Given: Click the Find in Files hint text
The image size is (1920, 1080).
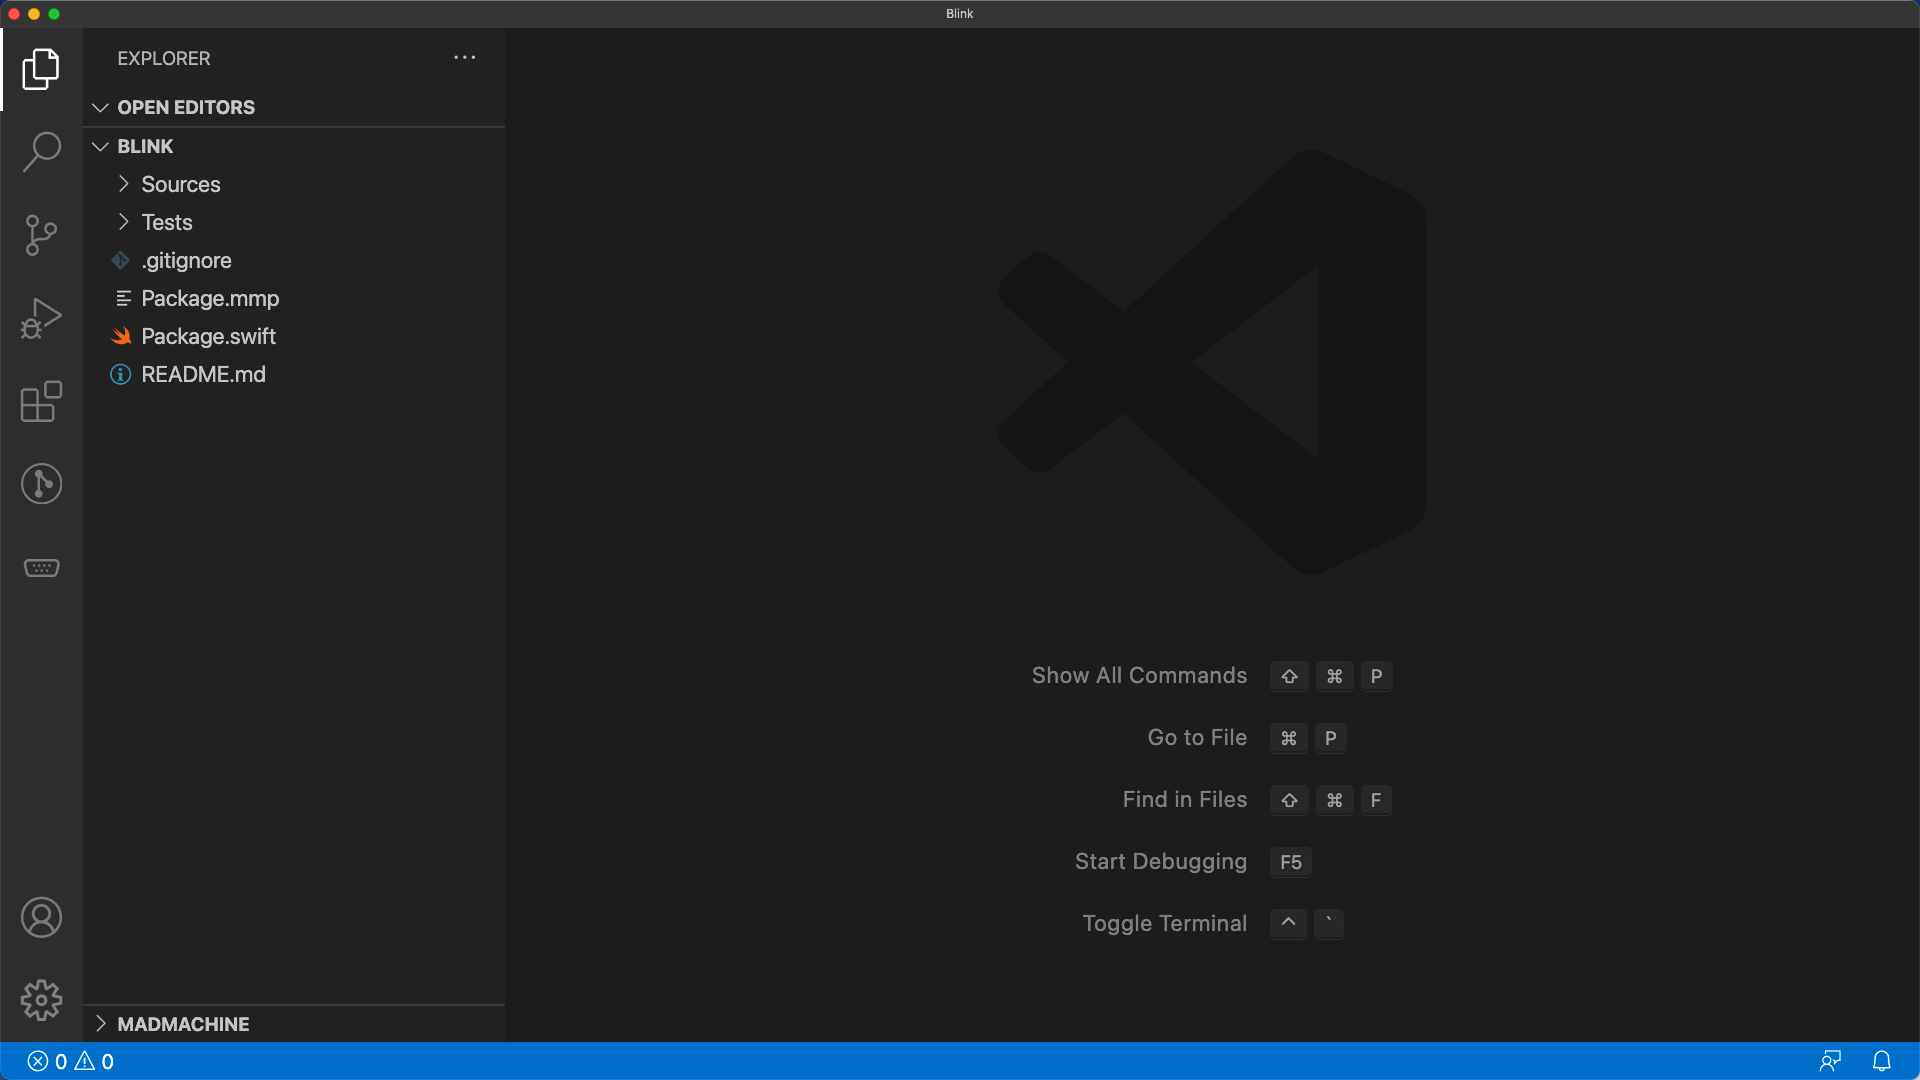Looking at the screenshot, I should tap(1184, 800).
